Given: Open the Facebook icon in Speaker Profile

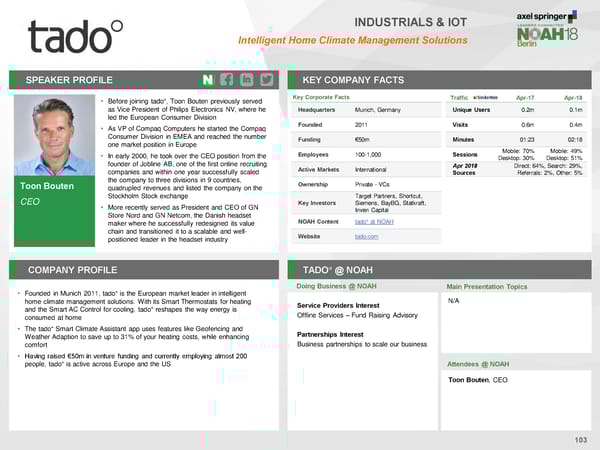Looking at the screenshot, I should (x=226, y=80).
